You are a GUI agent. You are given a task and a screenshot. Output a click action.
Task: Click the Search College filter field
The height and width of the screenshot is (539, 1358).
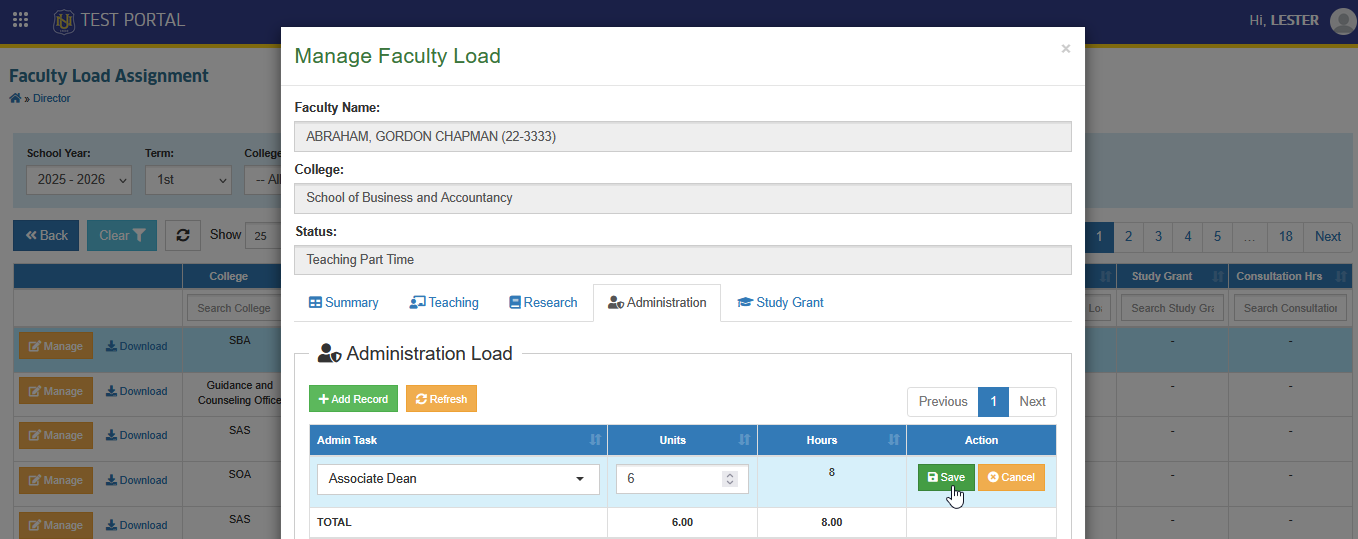[x=233, y=308]
